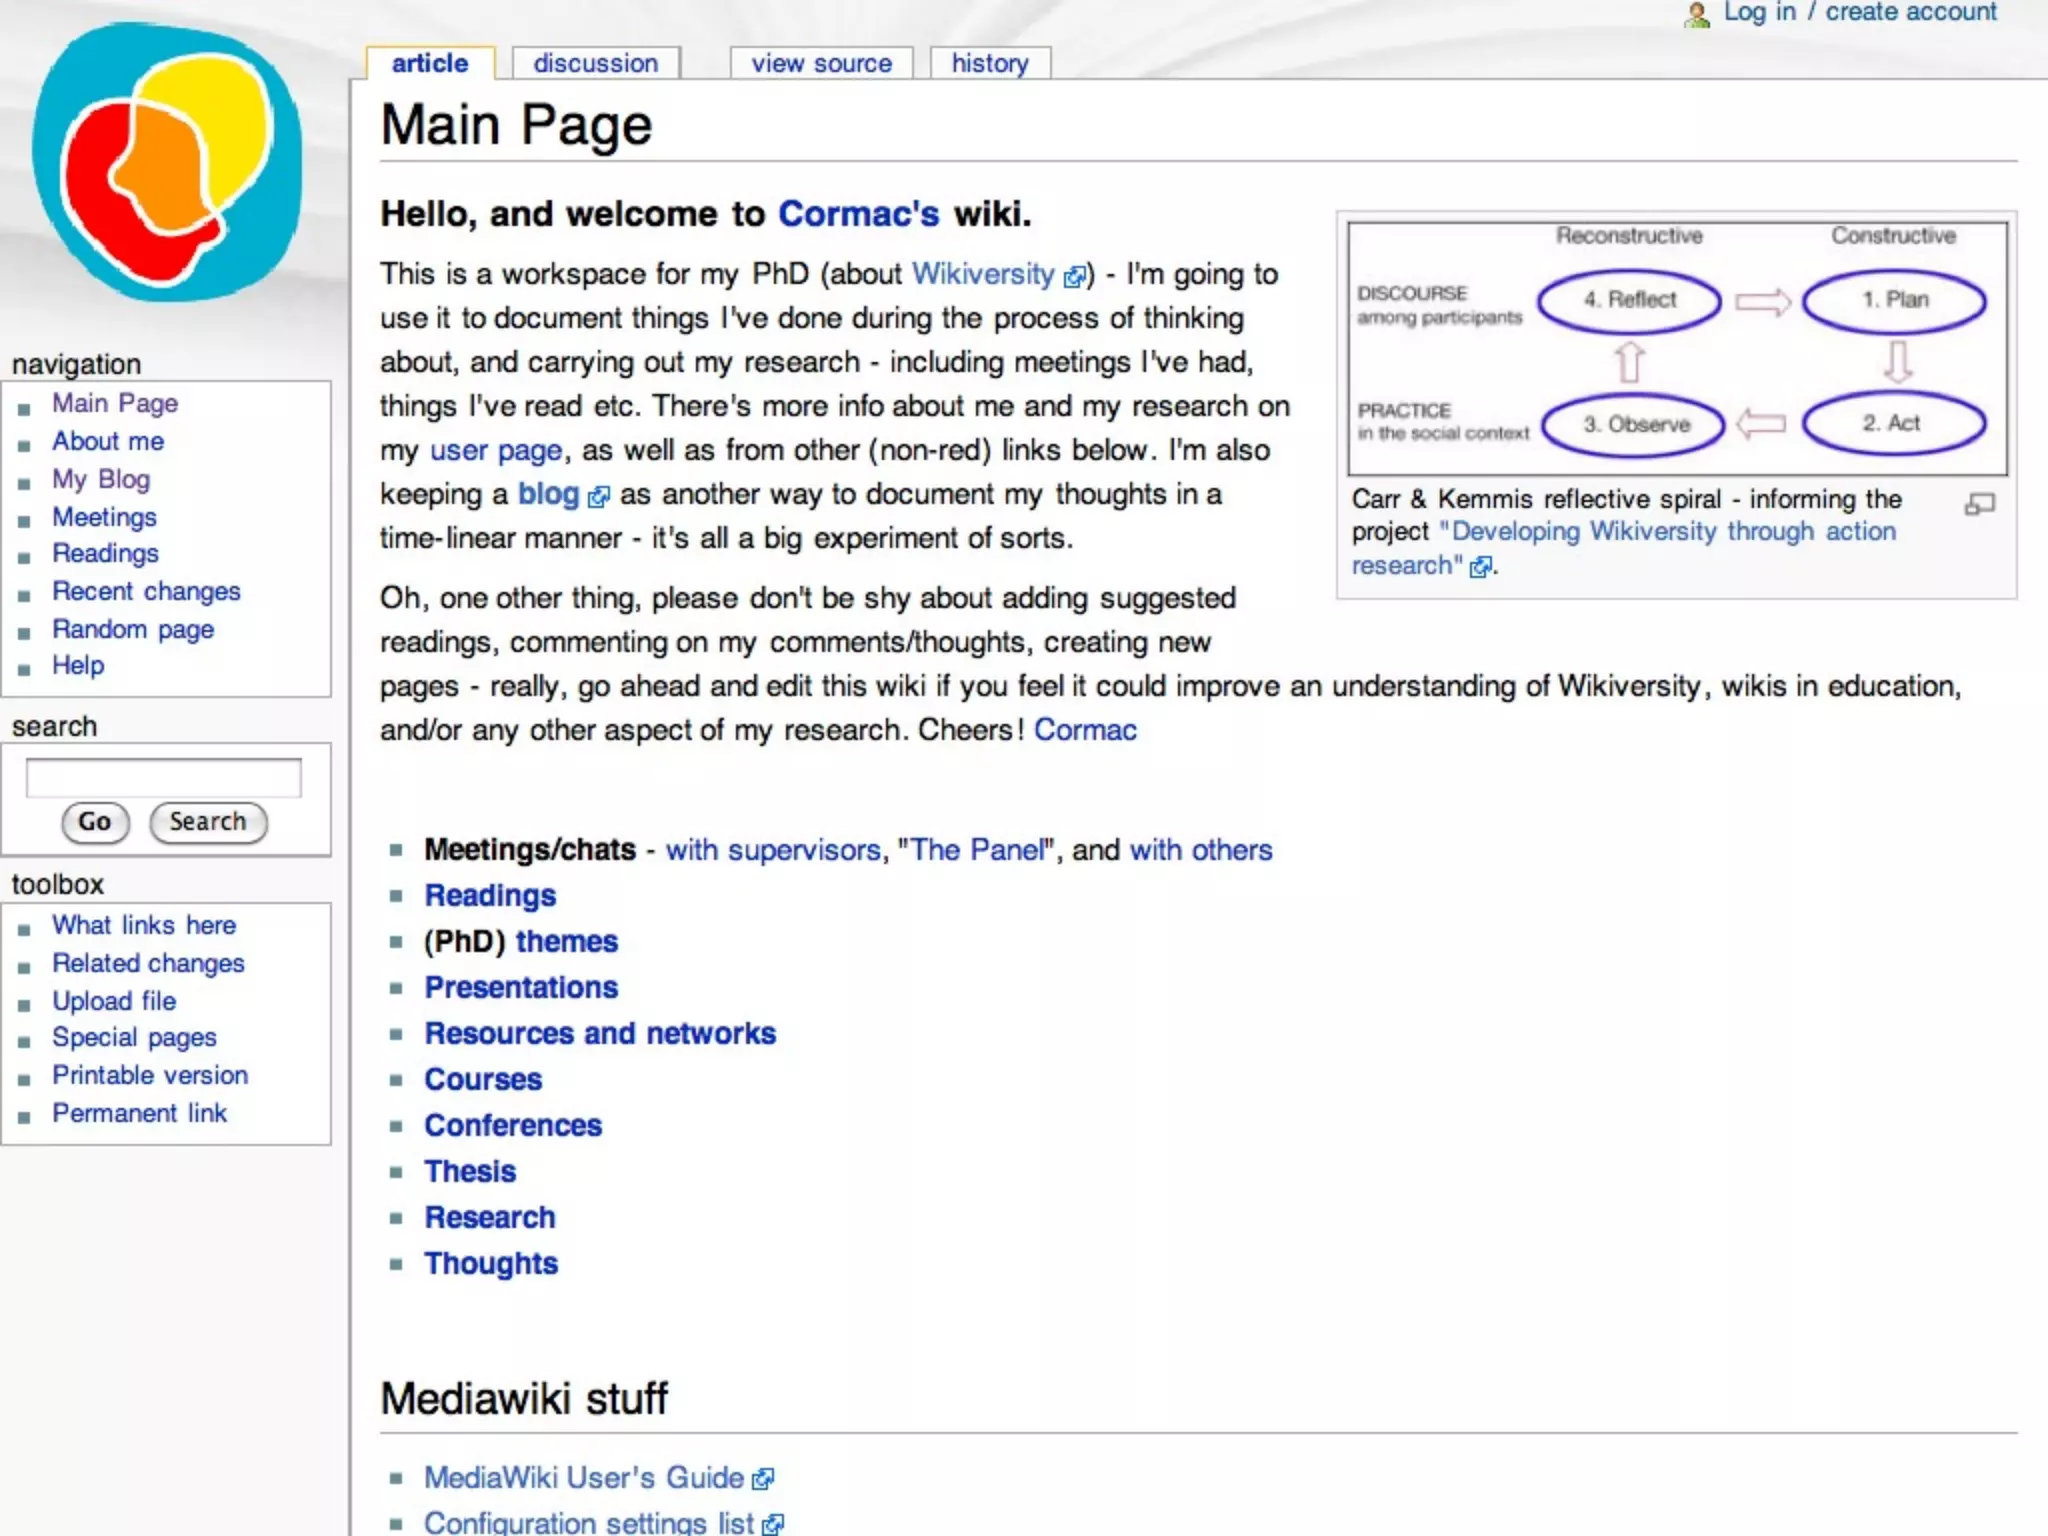Viewport: 2048px width, 1536px height.
Task: Click external icon after MediaWiki User's Guide
Action: (x=763, y=1479)
